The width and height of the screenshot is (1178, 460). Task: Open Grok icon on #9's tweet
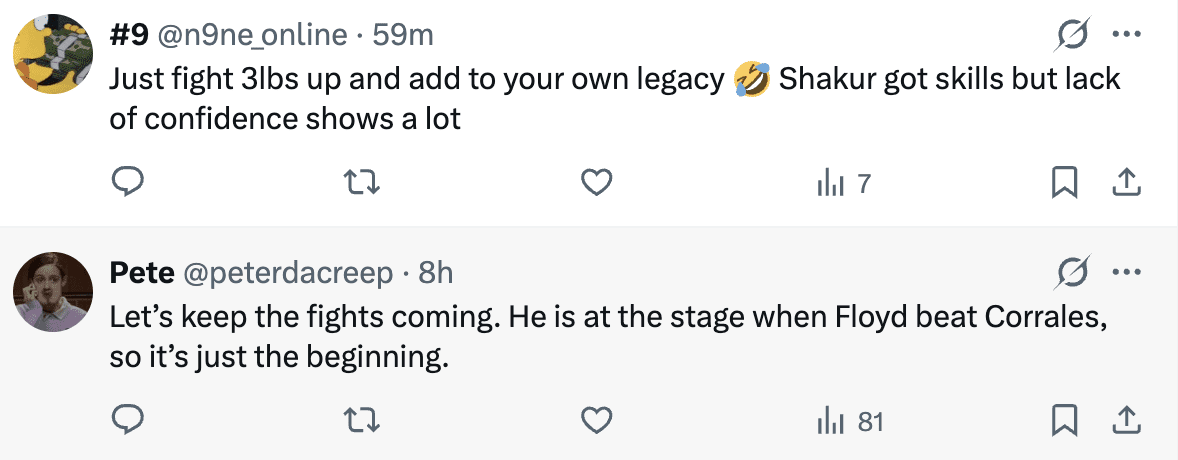(x=1073, y=35)
